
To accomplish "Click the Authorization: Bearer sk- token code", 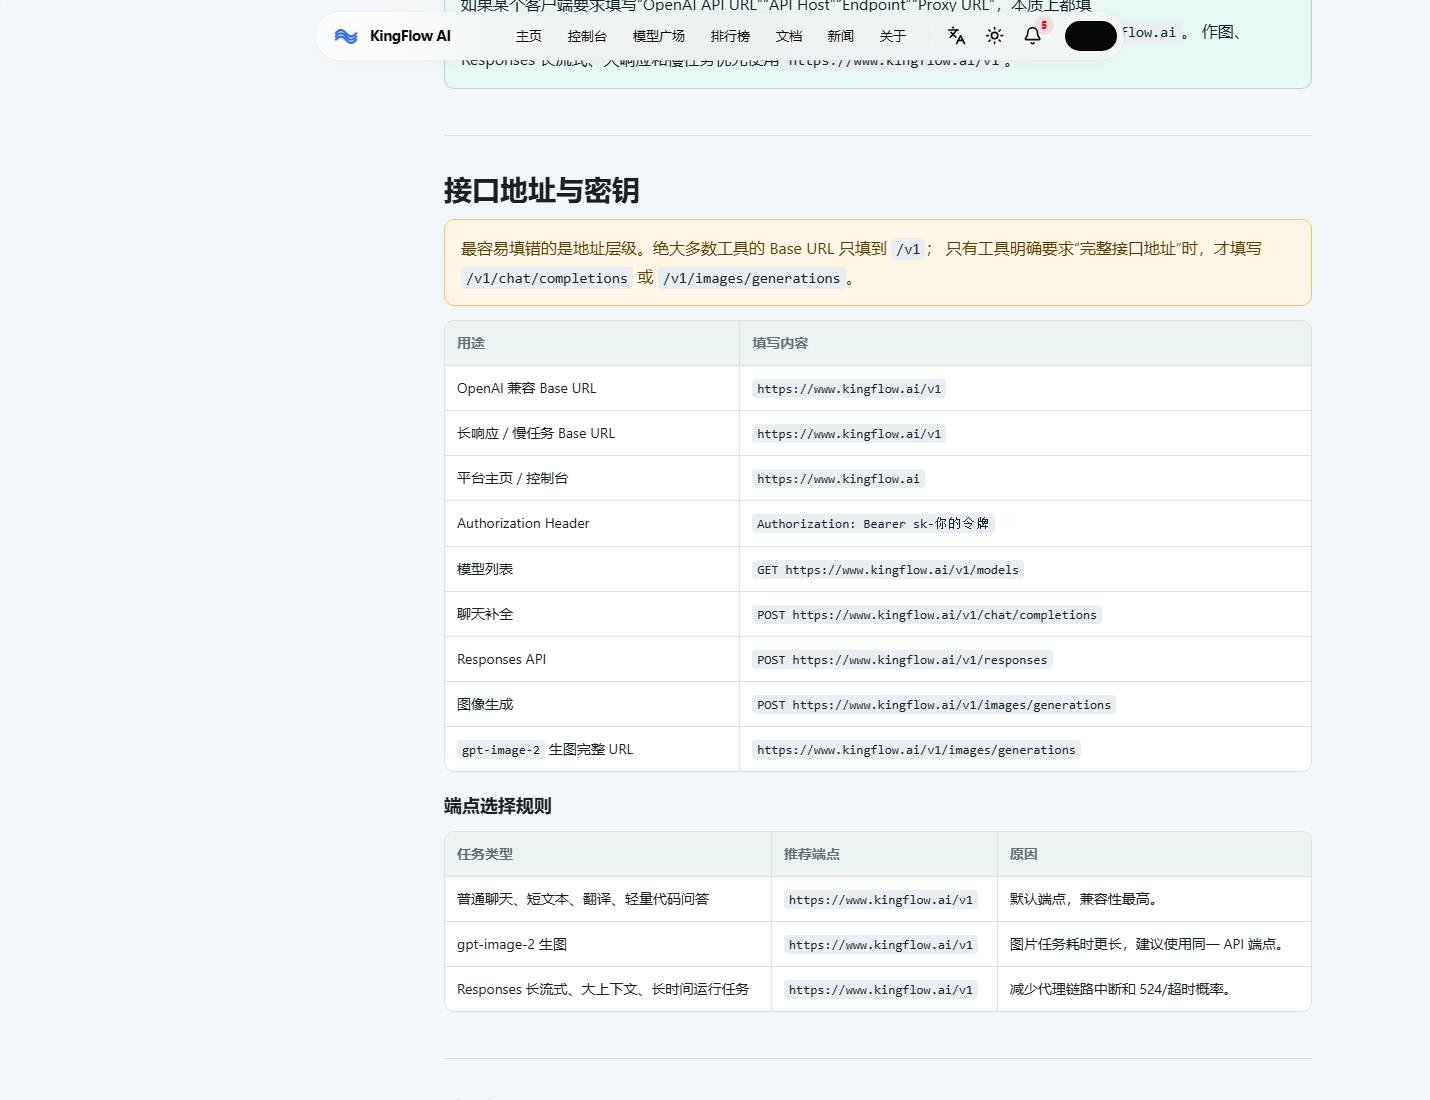I will [x=873, y=524].
